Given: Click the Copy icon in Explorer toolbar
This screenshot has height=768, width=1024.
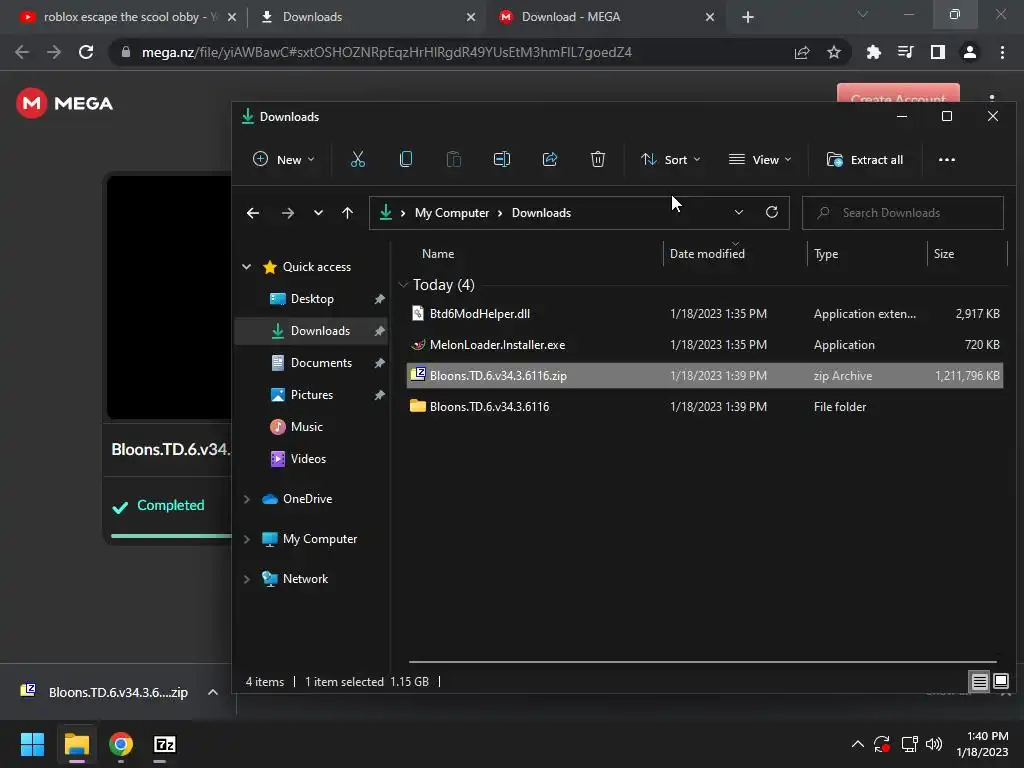Looking at the screenshot, I should 406,159.
